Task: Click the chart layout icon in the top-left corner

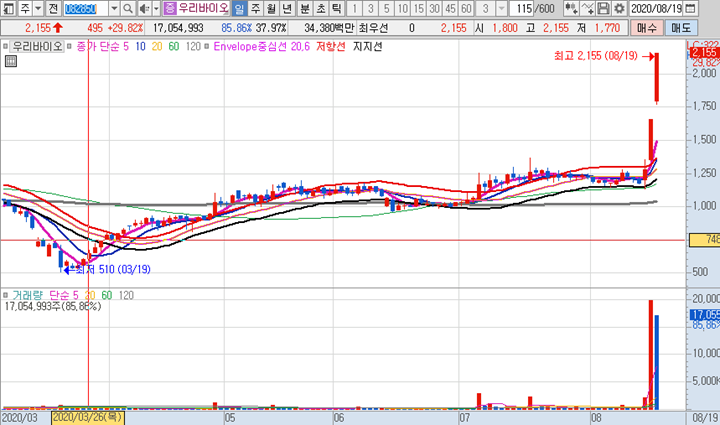Action: (8, 8)
